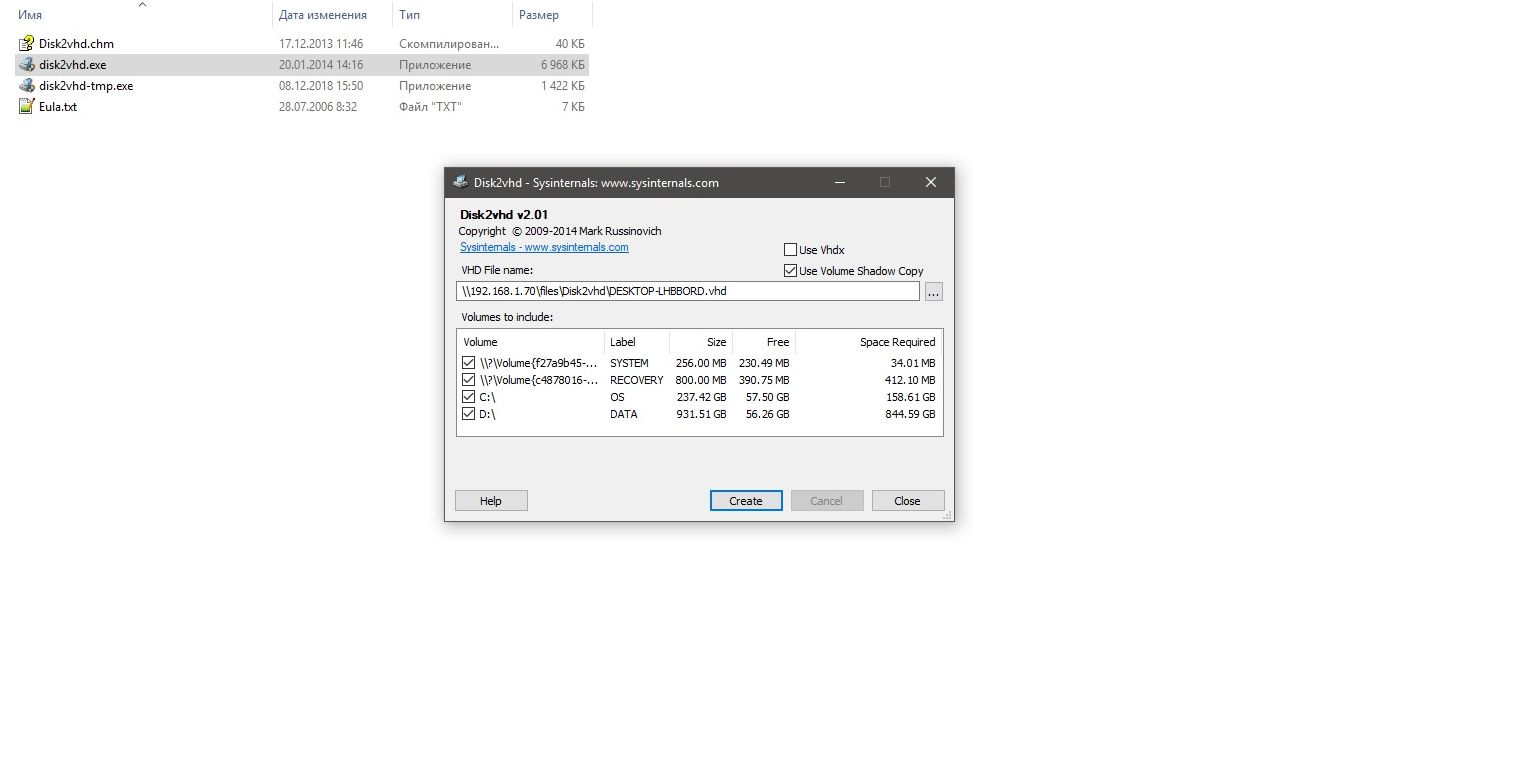This screenshot has height=782, width=1514.
Task: Uncheck the SYSTEM volume checkbox
Action: pyautogui.click(x=469, y=363)
